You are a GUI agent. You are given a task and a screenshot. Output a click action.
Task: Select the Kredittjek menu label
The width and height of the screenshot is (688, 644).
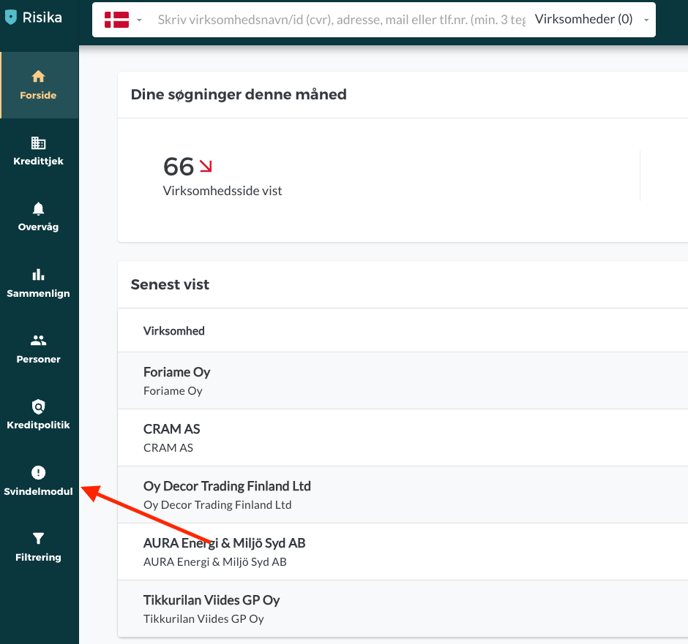(38, 161)
